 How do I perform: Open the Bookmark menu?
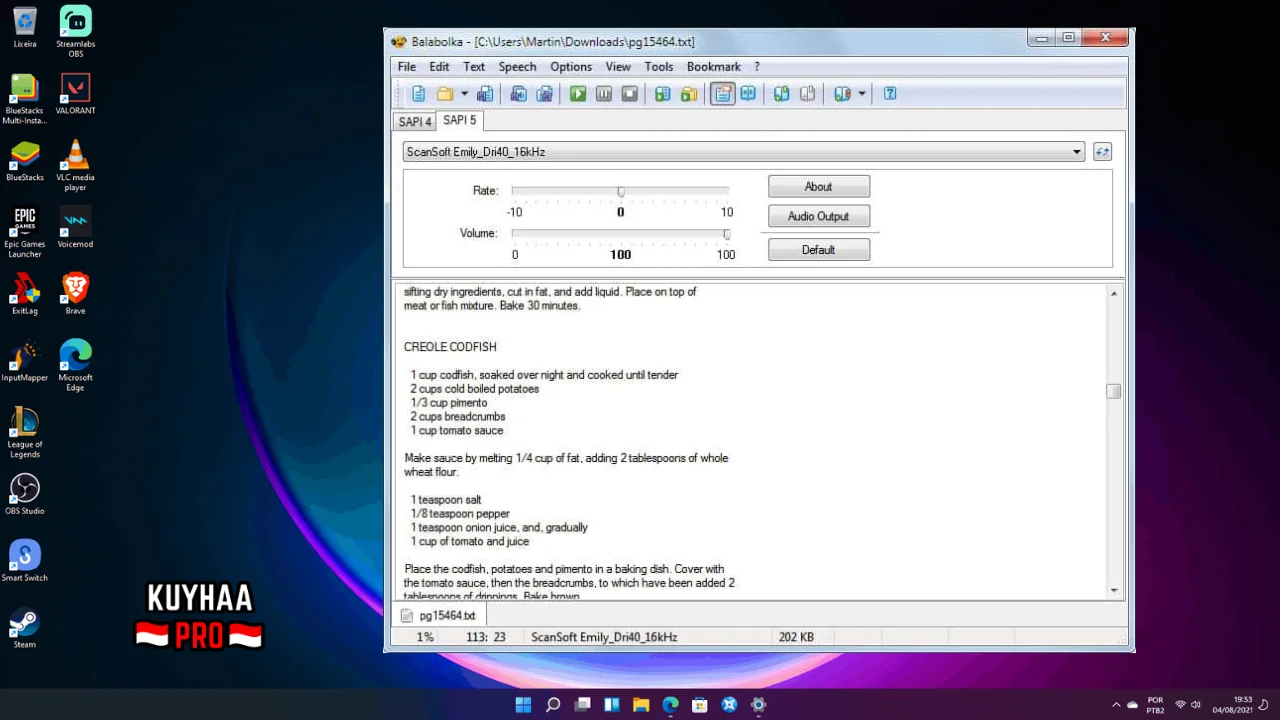pos(714,67)
